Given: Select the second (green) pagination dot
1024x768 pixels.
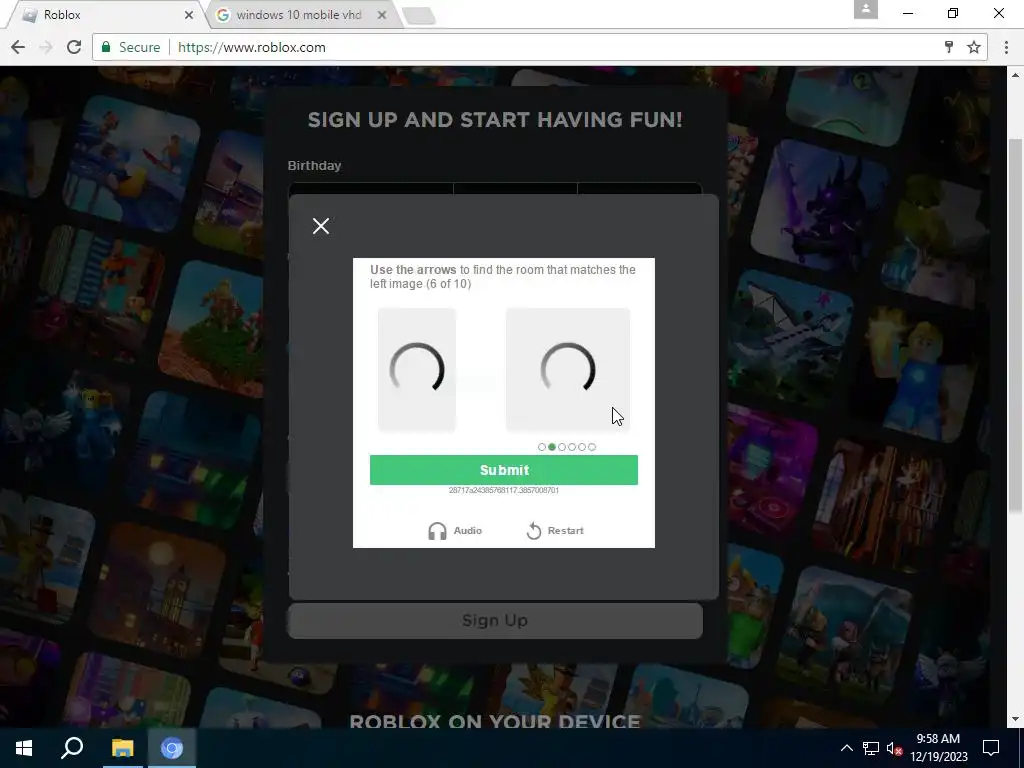Looking at the screenshot, I should (552, 447).
